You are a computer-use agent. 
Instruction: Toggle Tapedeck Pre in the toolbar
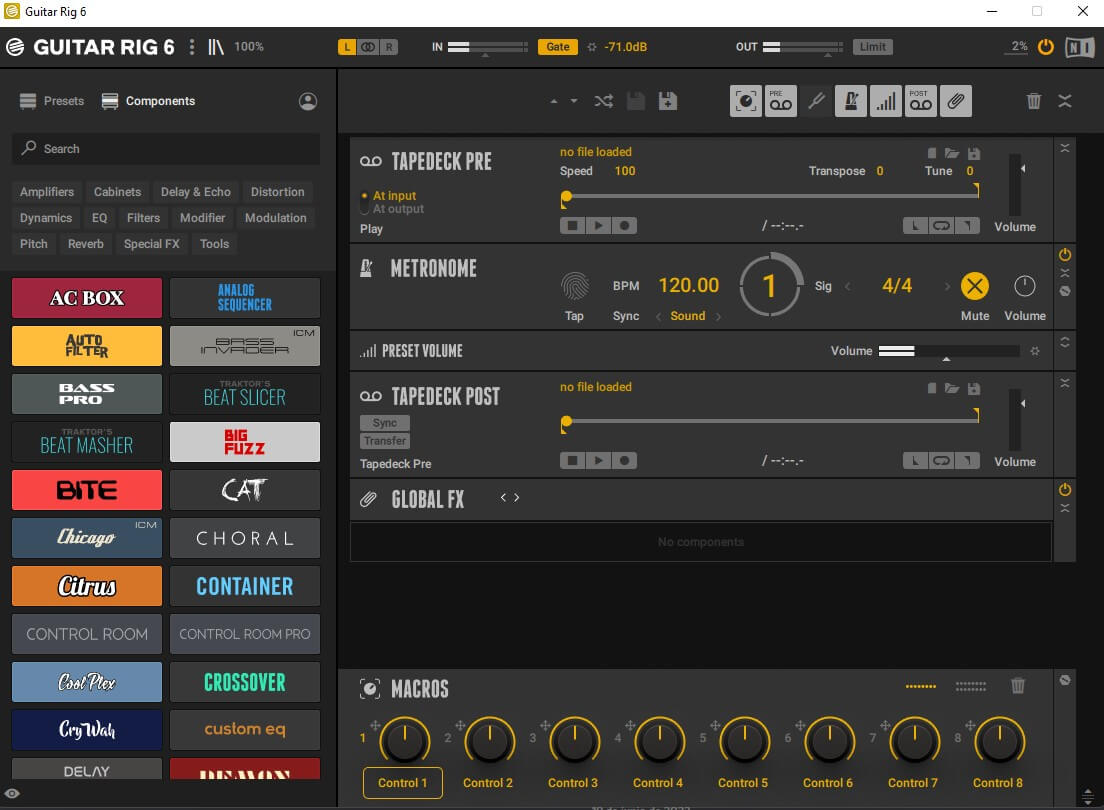(x=781, y=101)
